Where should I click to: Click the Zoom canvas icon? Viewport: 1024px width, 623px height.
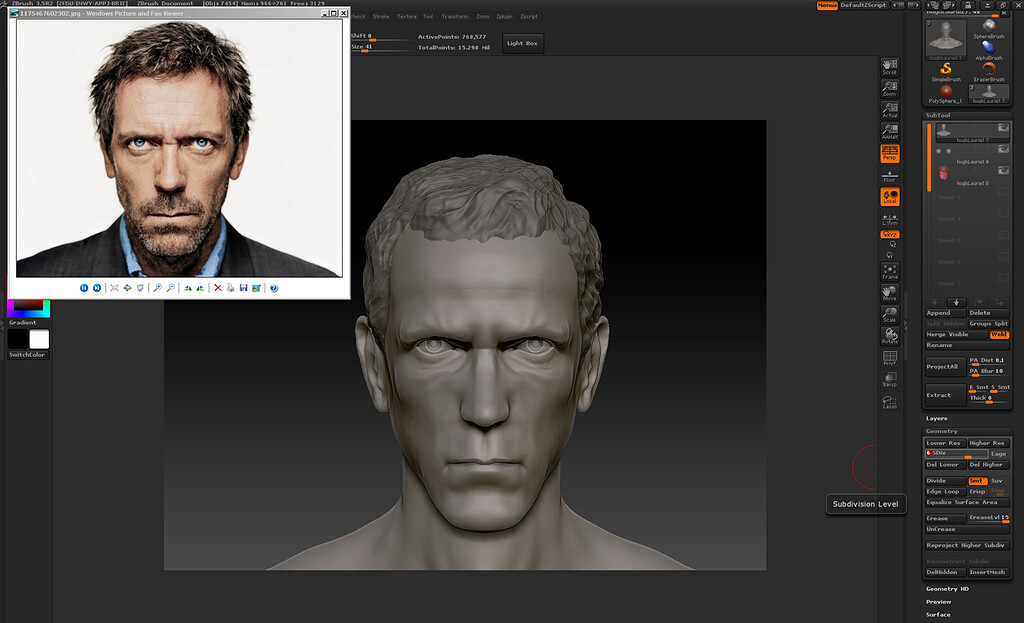889,88
